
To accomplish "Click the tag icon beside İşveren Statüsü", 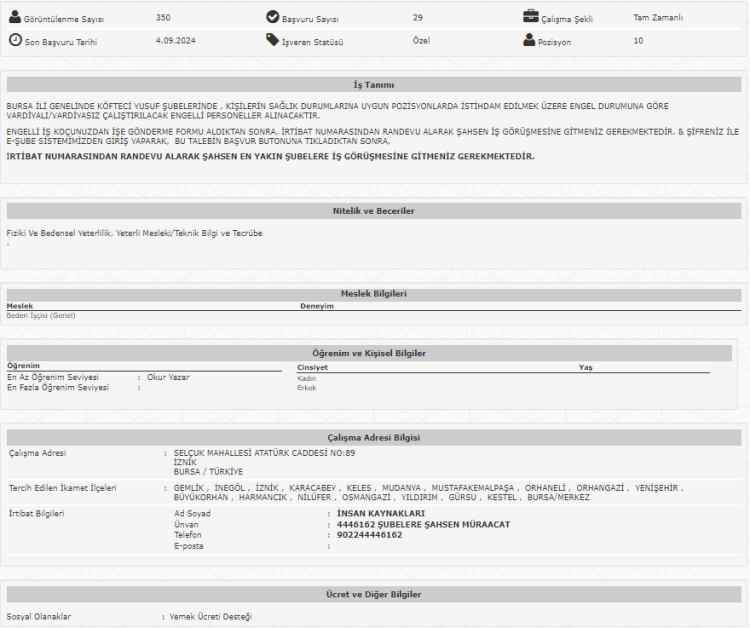I will (x=273, y=40).
